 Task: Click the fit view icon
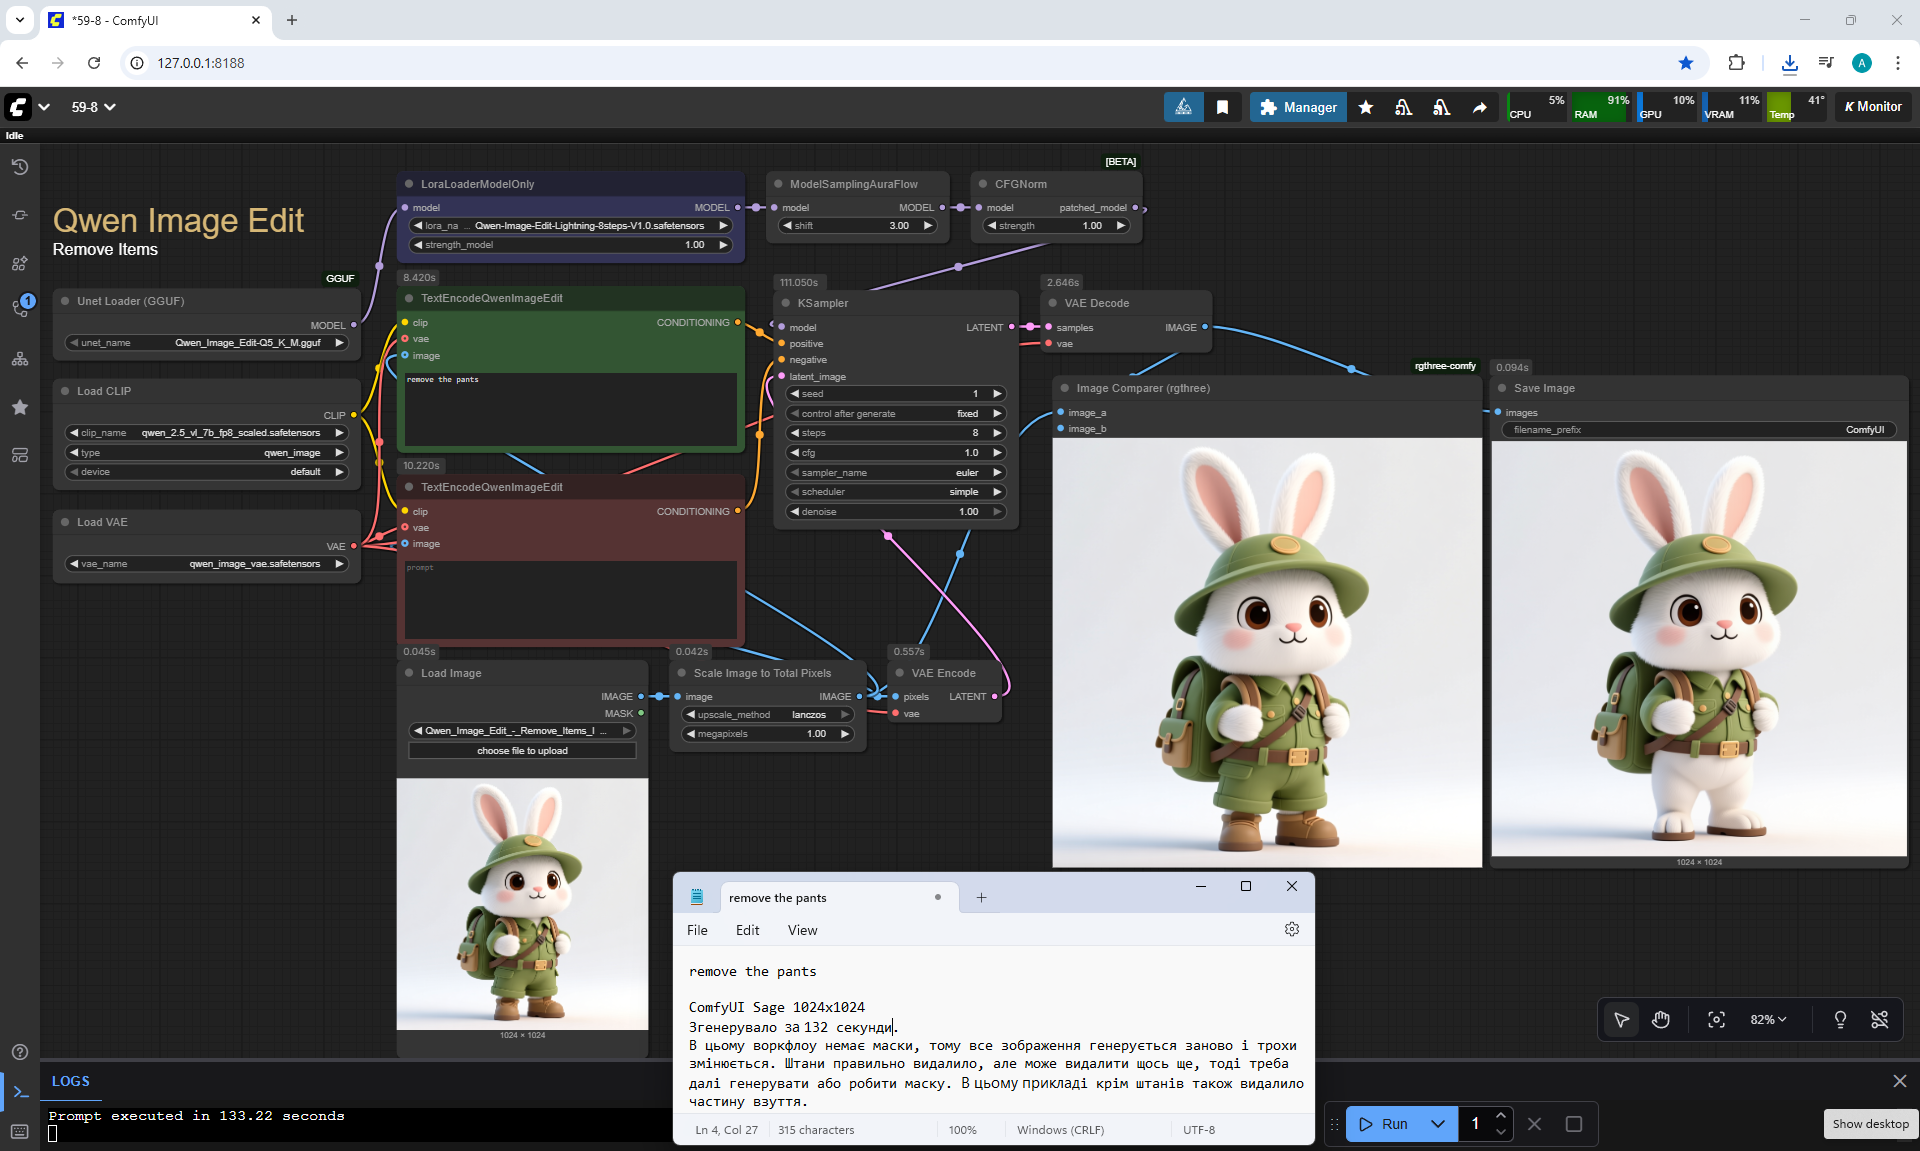pos(1716,1019)
